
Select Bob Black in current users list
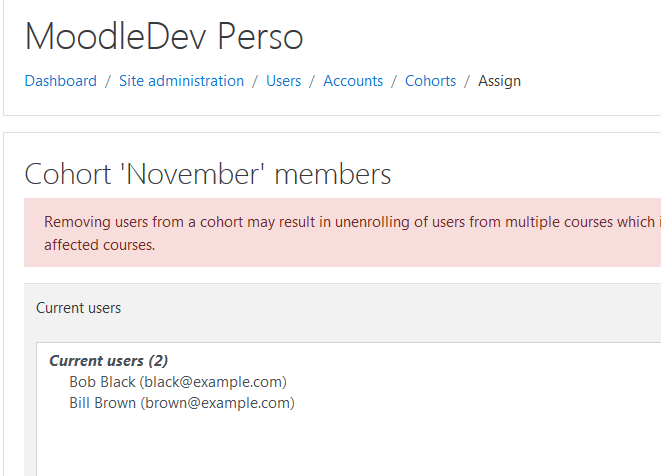178,382
